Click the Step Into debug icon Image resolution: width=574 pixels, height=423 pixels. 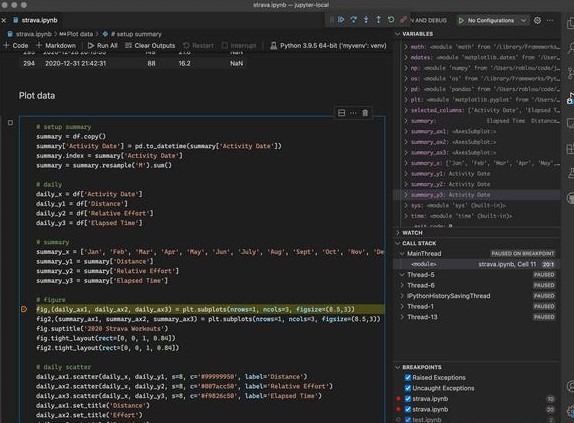366,20
